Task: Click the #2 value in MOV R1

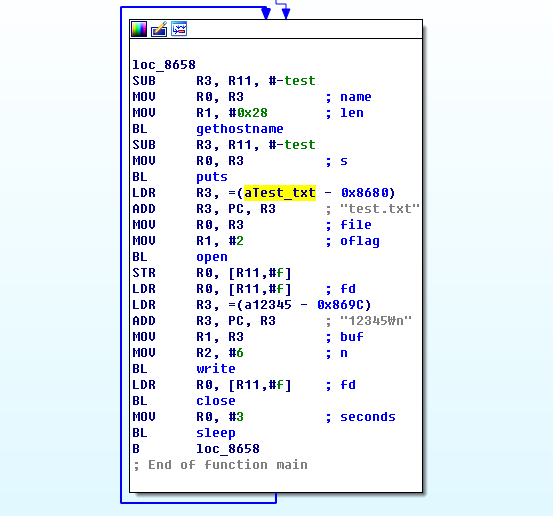Action: (236, 241)
